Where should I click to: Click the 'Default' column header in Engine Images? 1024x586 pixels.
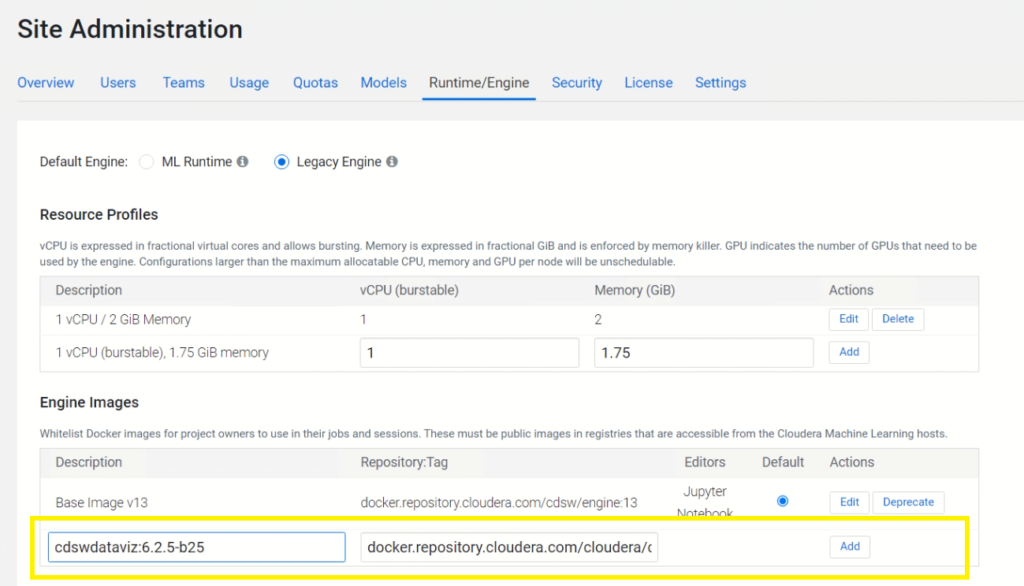782,462
